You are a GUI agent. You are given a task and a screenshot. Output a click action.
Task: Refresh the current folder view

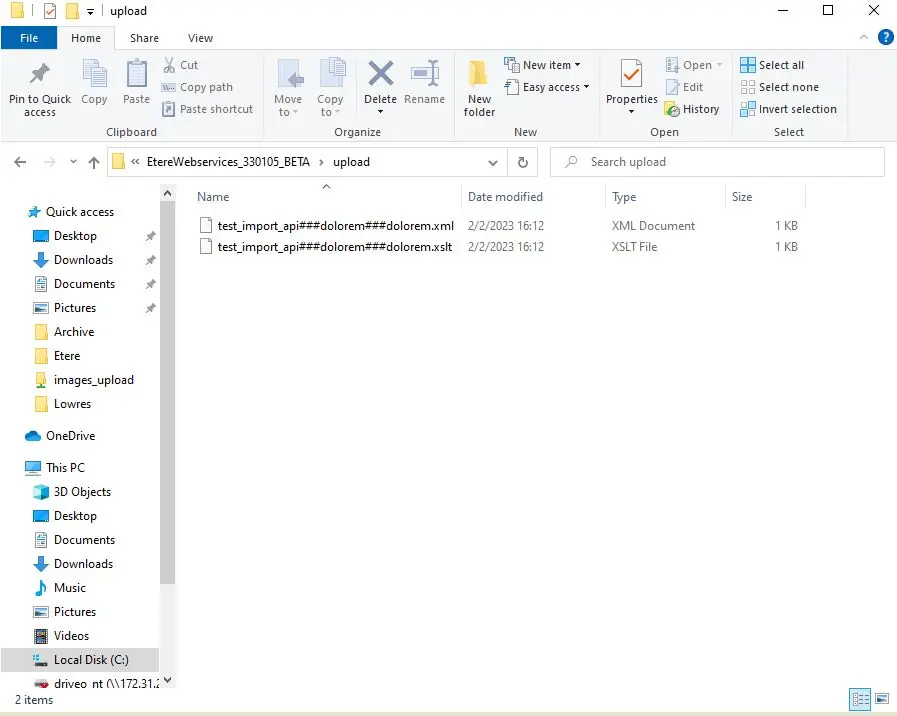[x=522, y=162]
